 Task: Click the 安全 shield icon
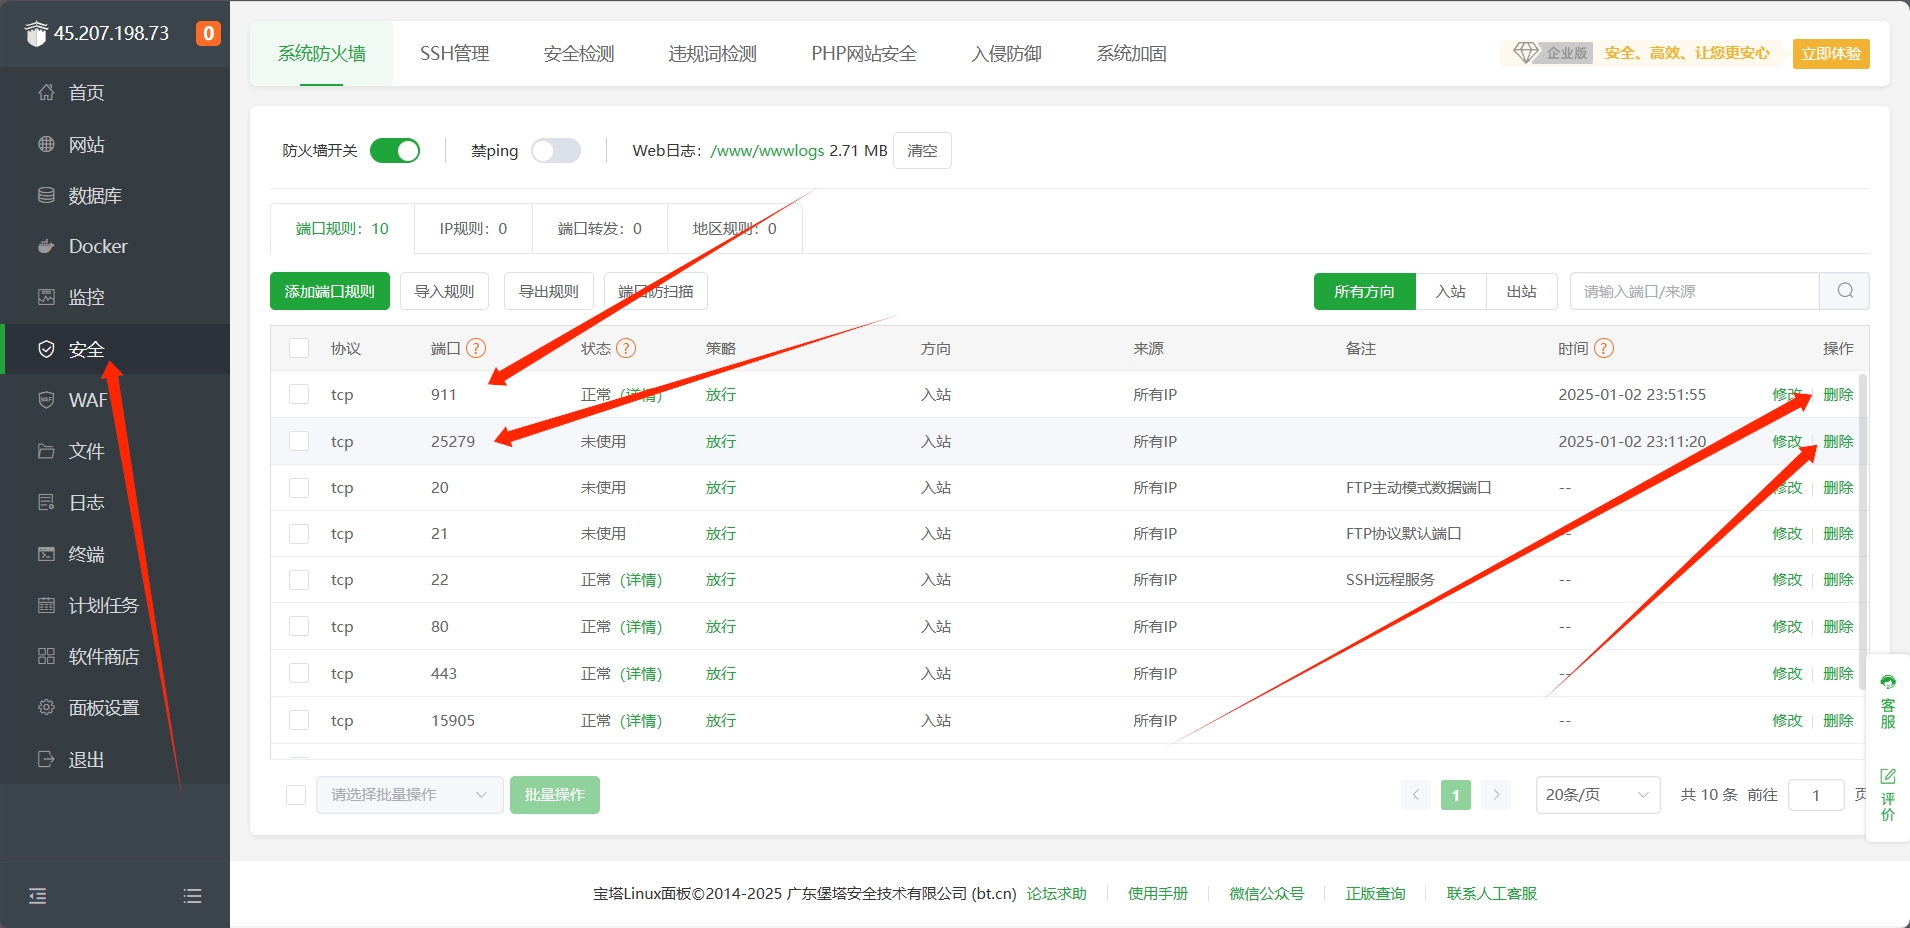coord(46,349)
